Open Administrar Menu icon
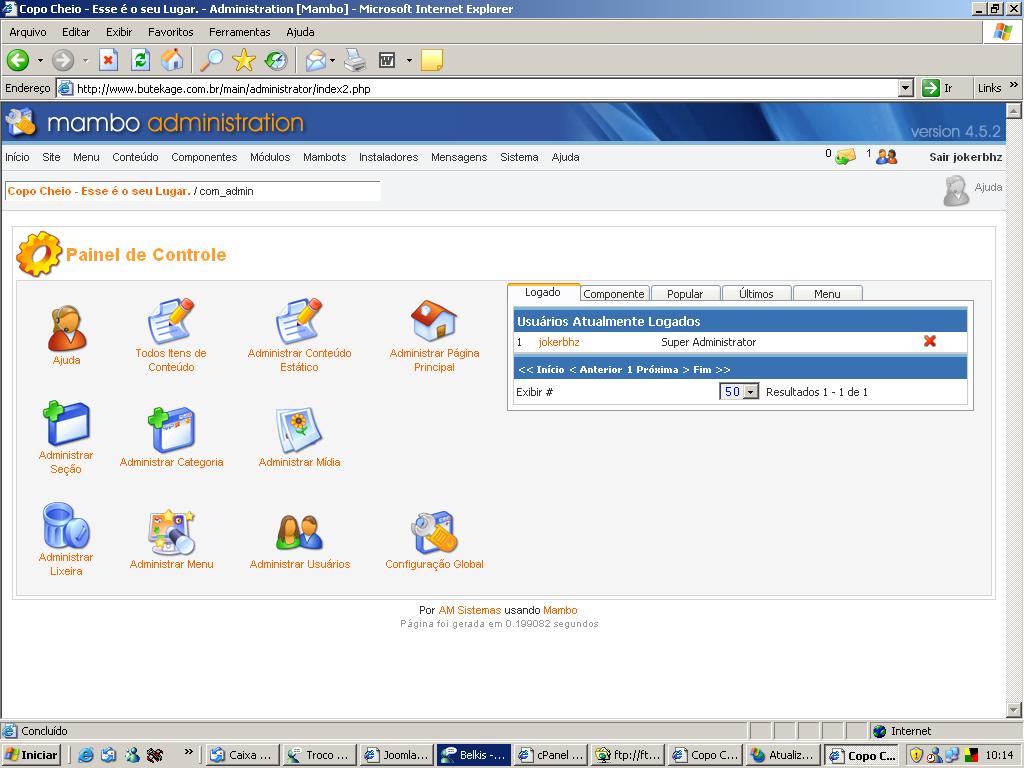Viewport: 1024px width, 768px height. point(171,532)
